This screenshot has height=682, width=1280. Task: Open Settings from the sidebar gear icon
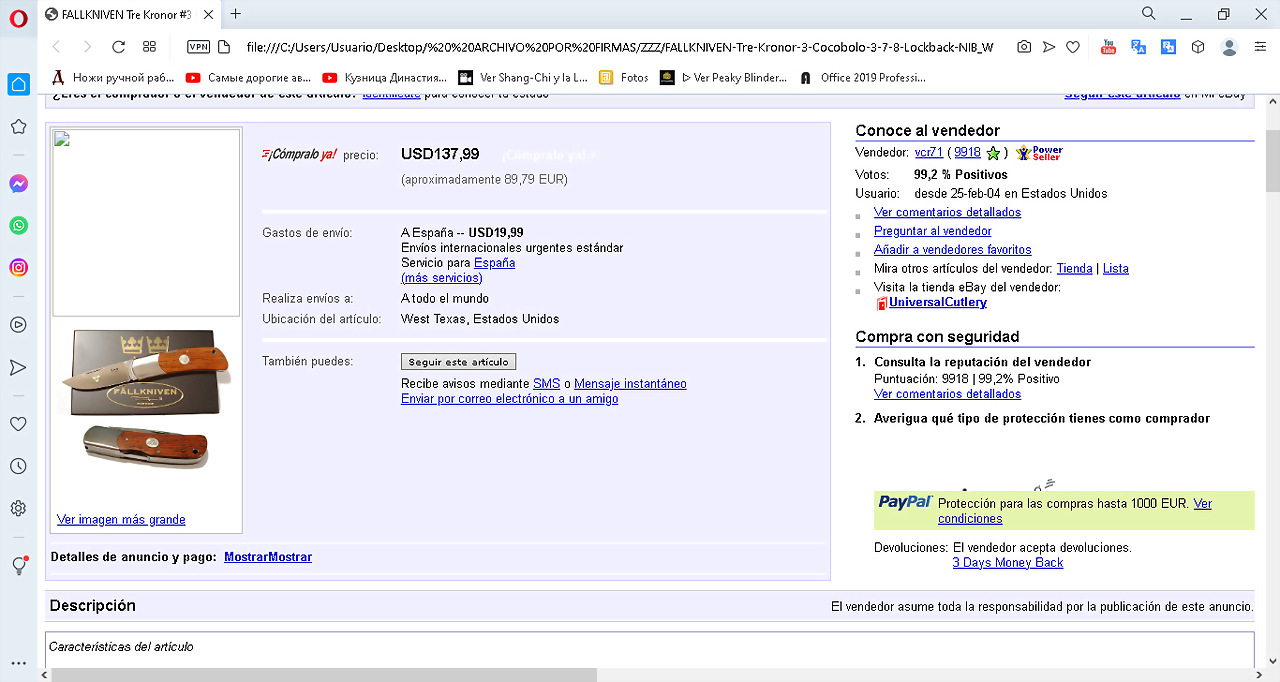(x=18, y=508)
